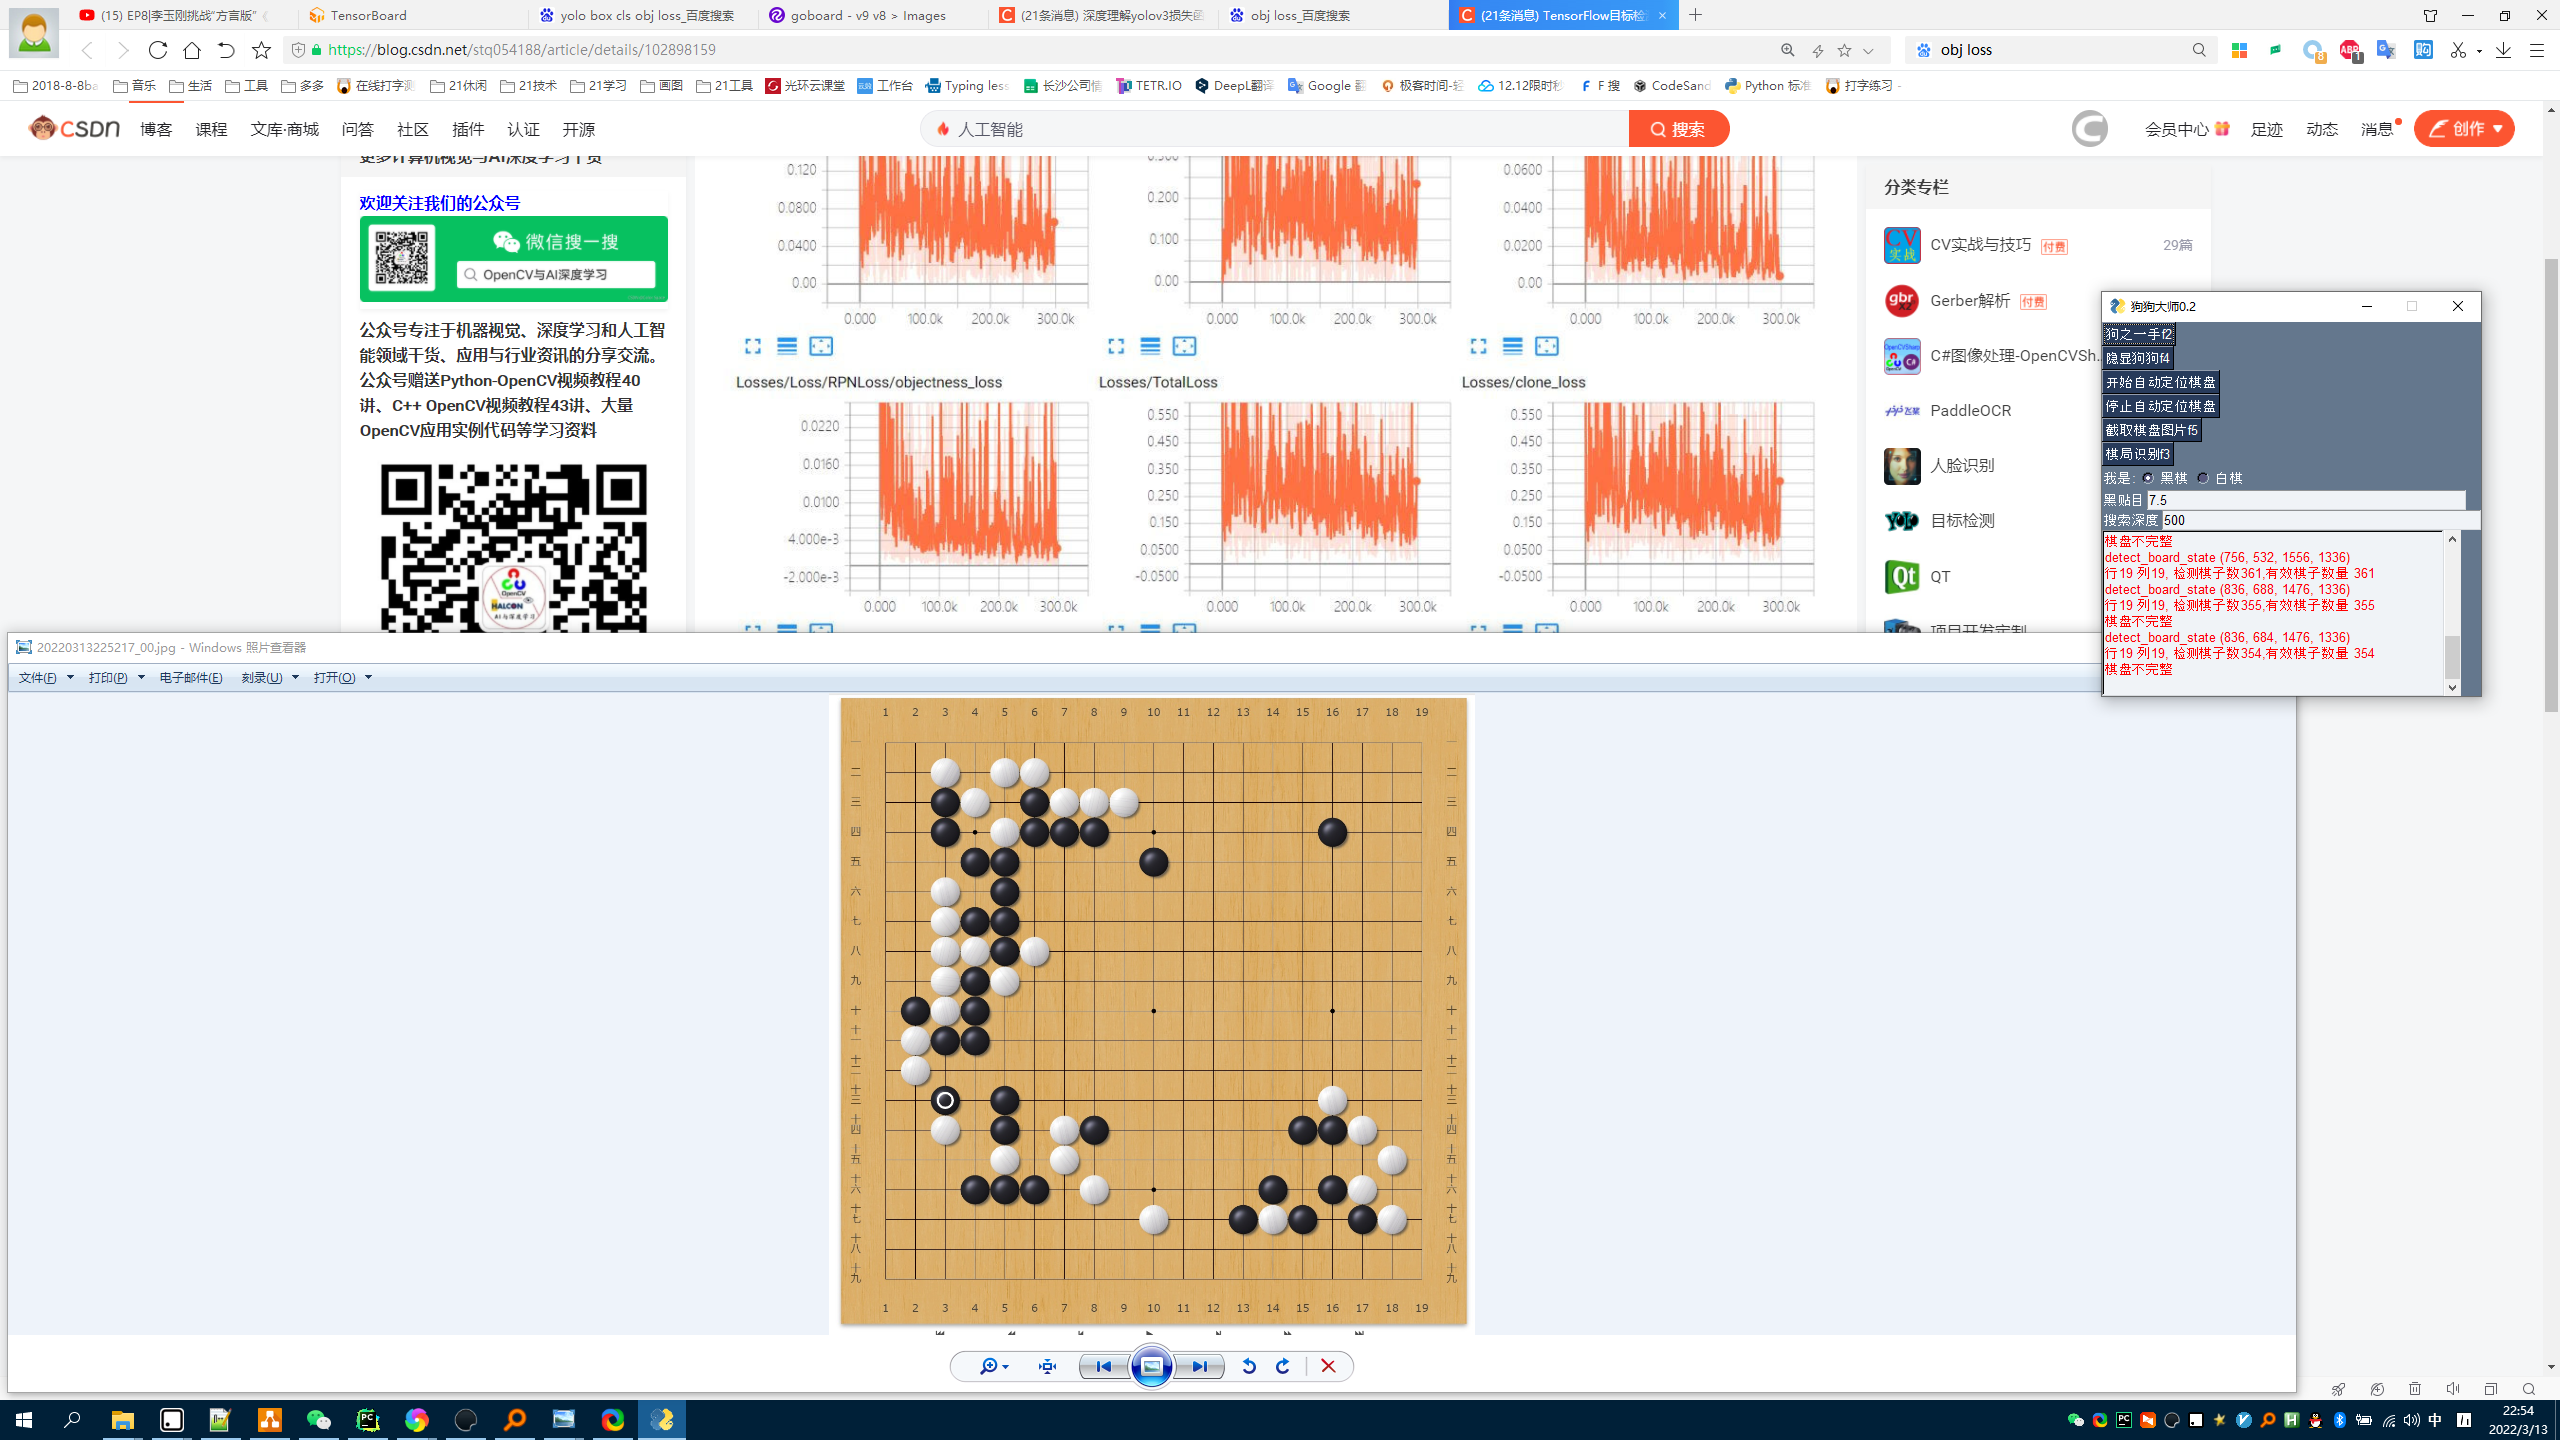Start the slideshow in photo viewer
The image size is (2560, 1440).
(x=1151, y=1367)
